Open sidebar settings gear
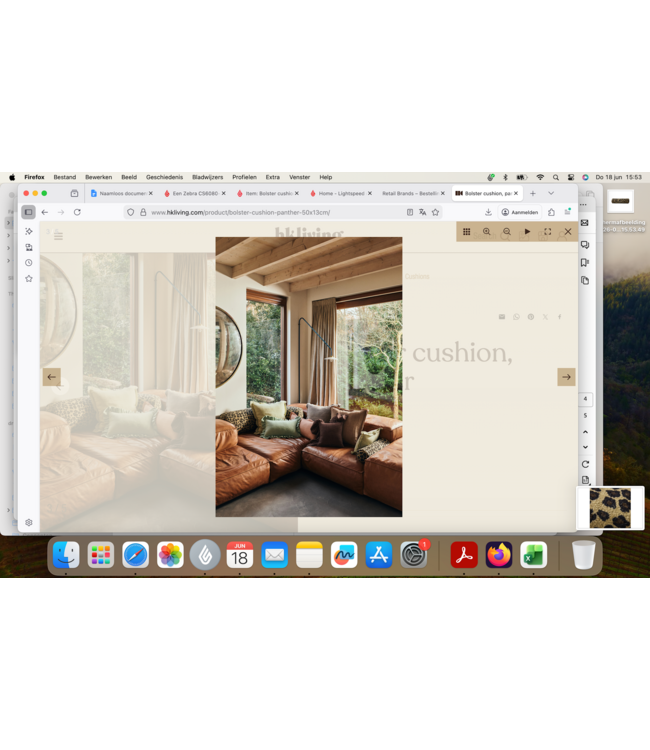Viewport: 650px width, 750px height. pos(29,522)
